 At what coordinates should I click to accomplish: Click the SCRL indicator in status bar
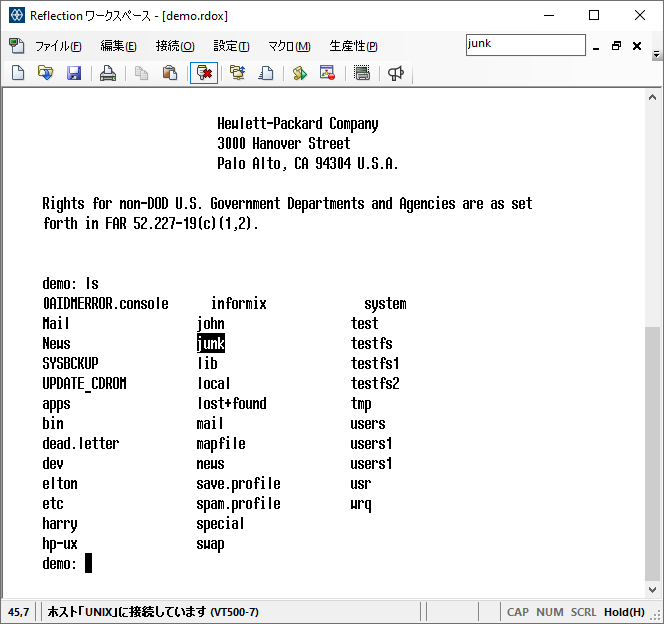click(x=583, y=612)
